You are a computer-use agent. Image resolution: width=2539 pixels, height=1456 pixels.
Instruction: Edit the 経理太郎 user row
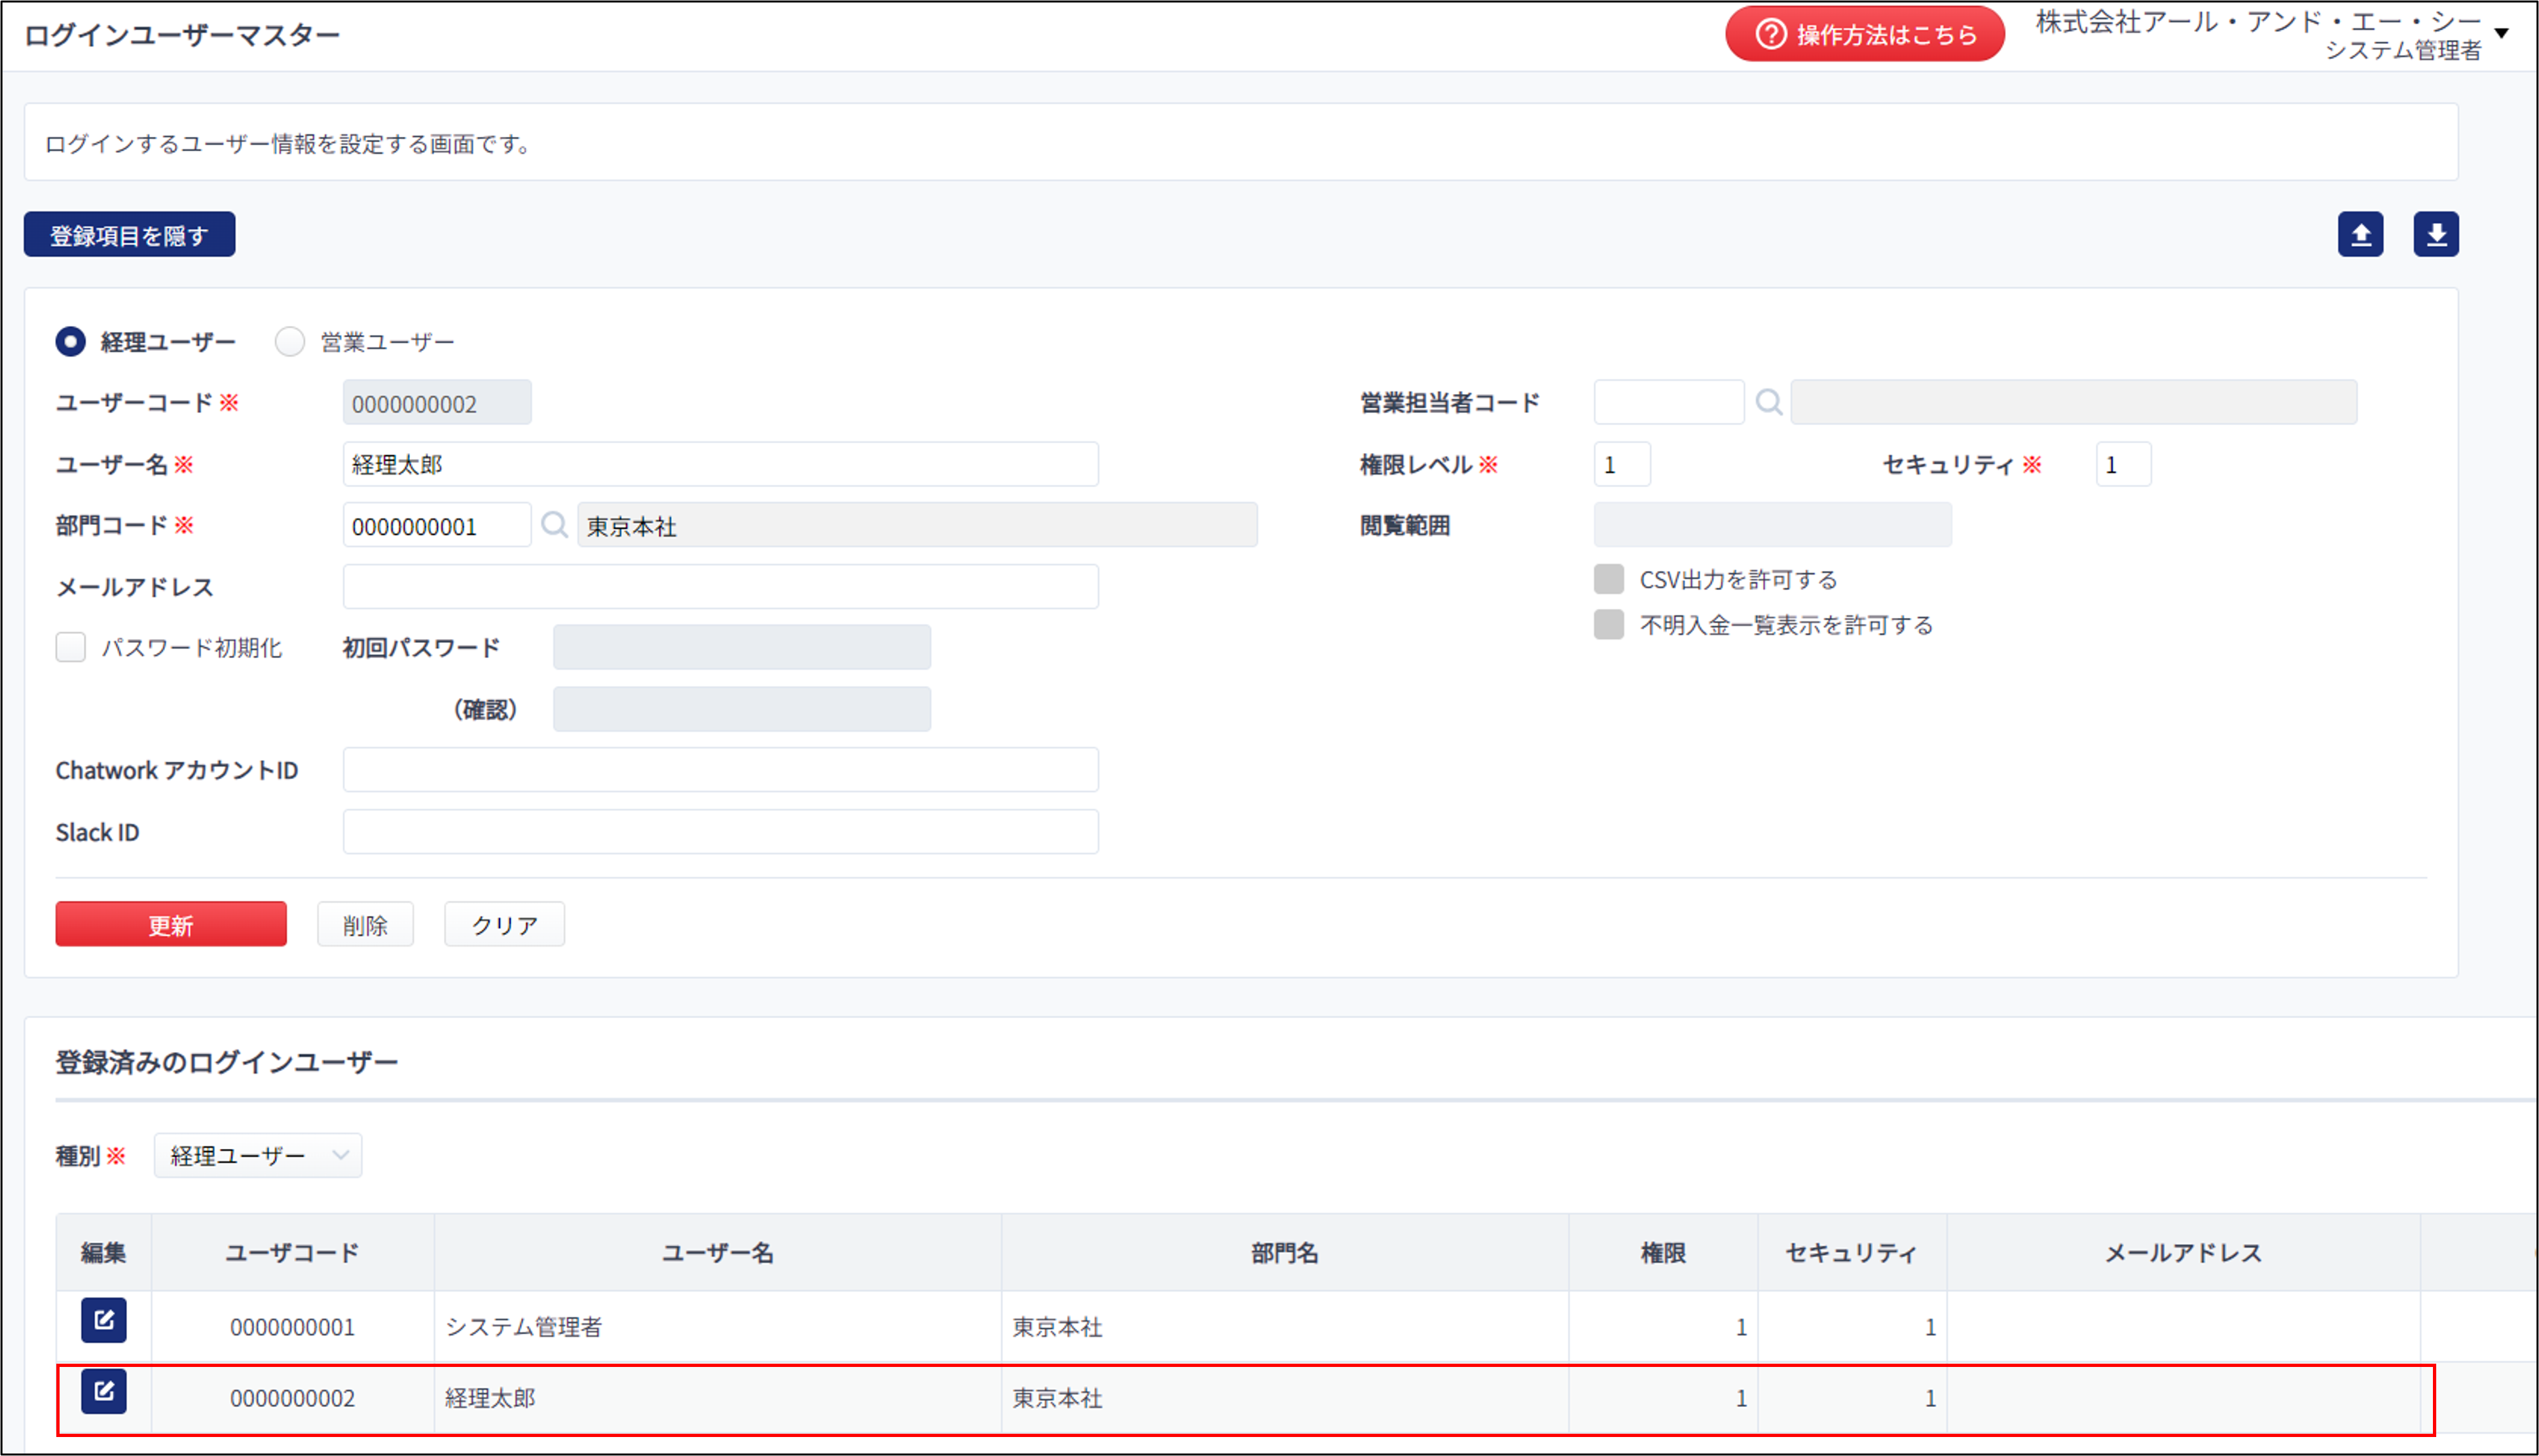coord(104,1391)
